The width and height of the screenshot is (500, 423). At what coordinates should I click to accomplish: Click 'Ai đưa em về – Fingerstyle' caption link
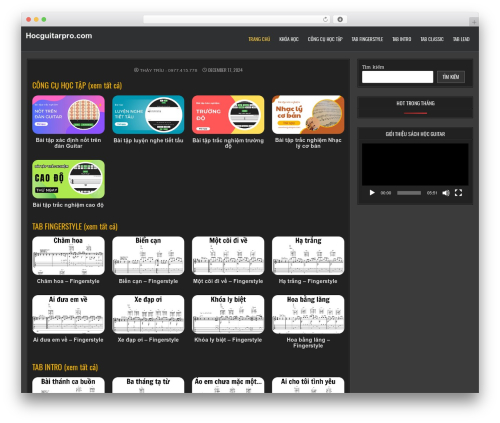point(68,340)
